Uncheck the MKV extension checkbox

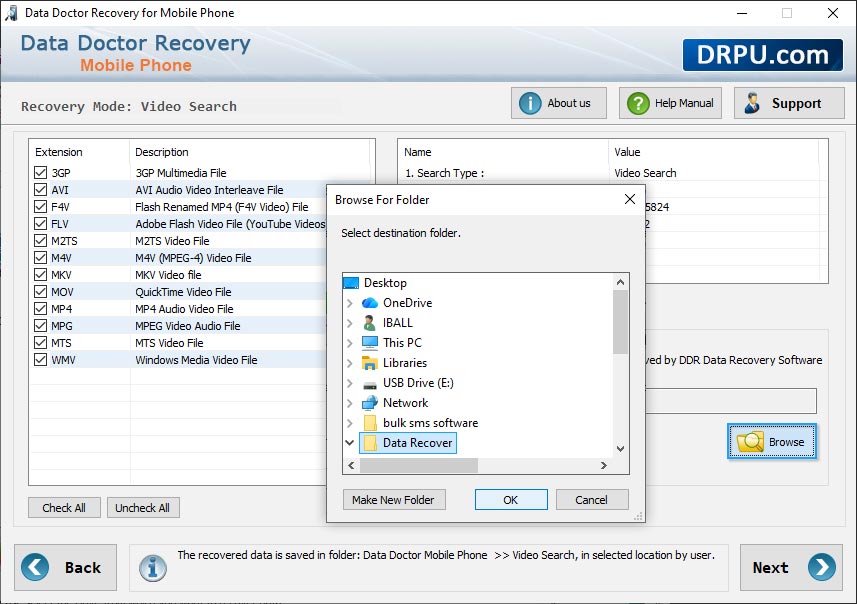click(x=40, y=274)
